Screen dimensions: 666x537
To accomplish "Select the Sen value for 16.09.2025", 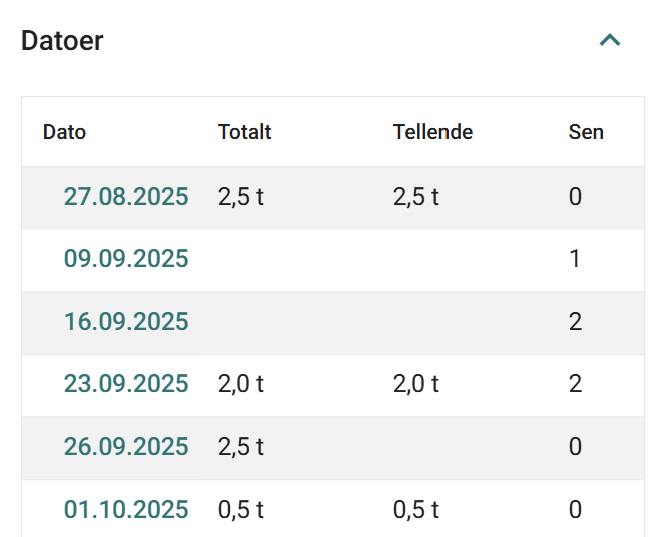I will [575, 322].
